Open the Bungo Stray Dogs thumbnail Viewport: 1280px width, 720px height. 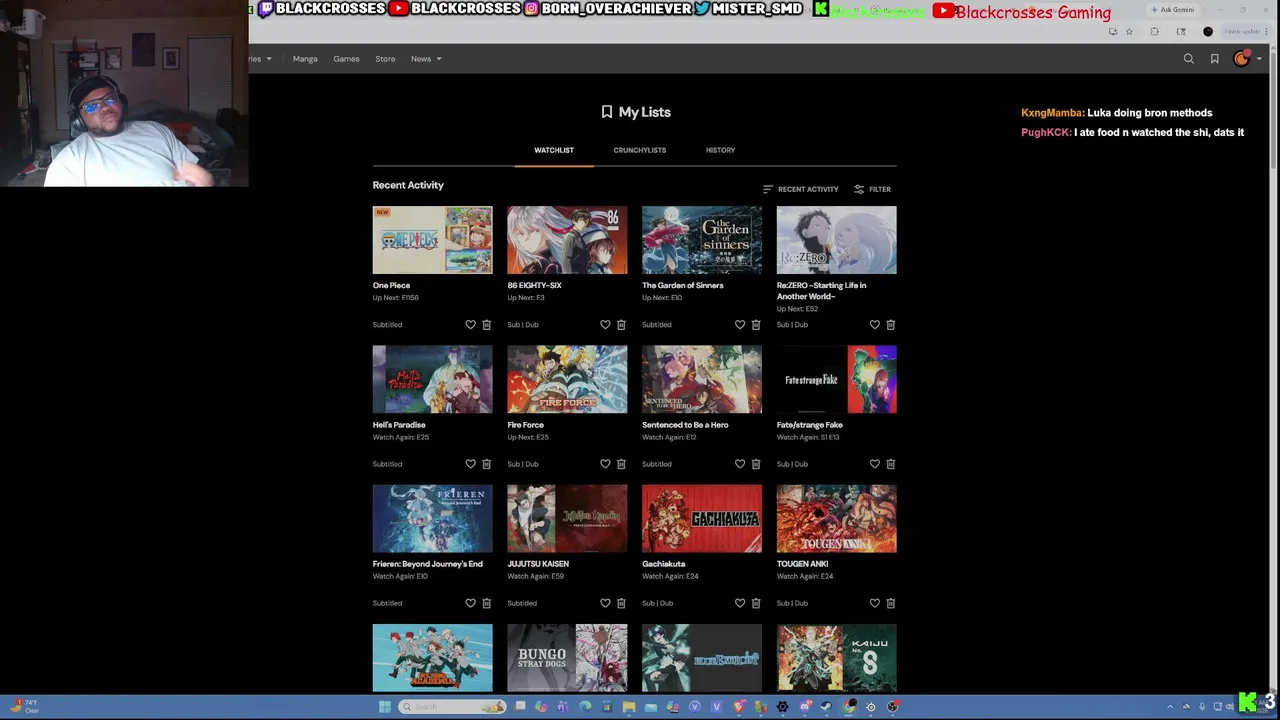pyautogui.click(x=567, y=658)
